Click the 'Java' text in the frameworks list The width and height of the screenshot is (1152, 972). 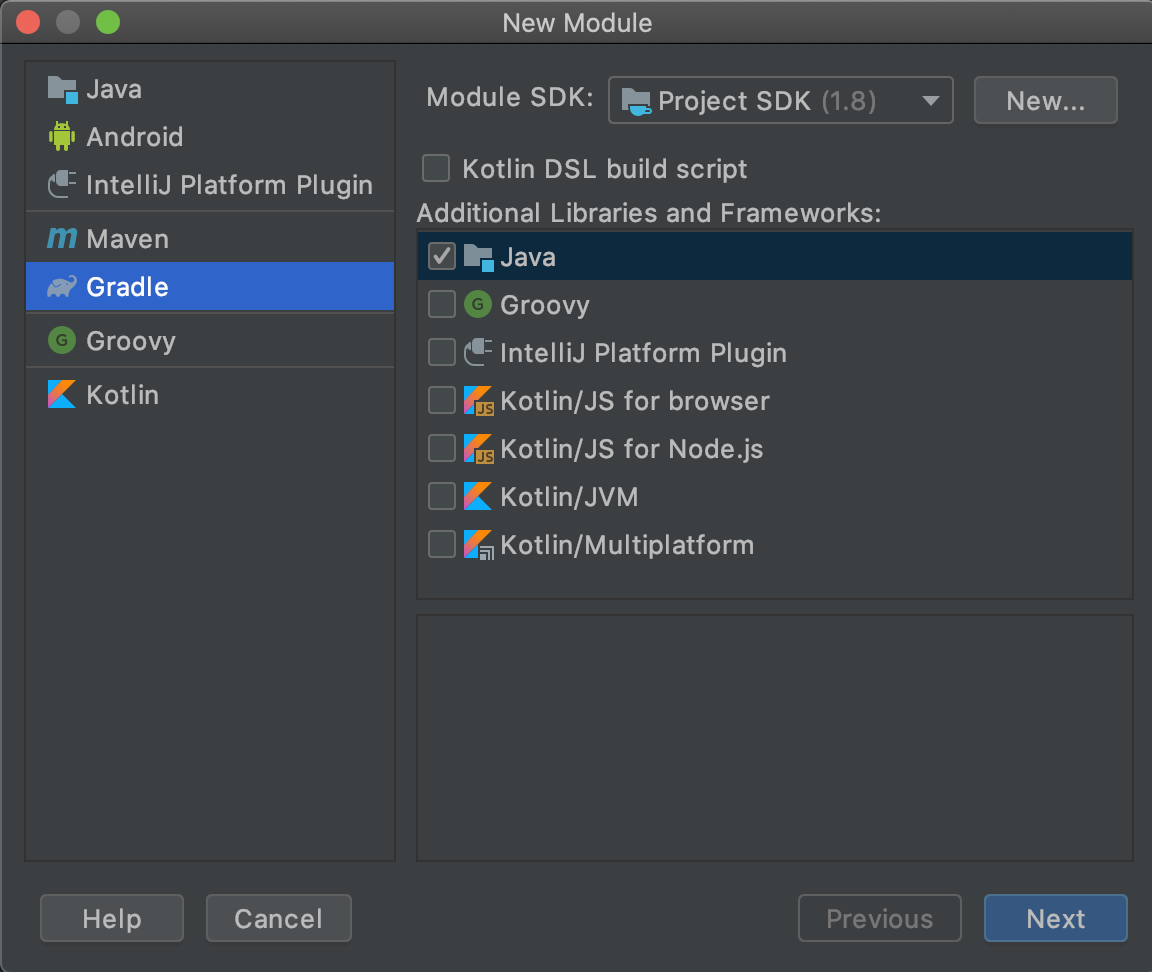coord(528,257)
